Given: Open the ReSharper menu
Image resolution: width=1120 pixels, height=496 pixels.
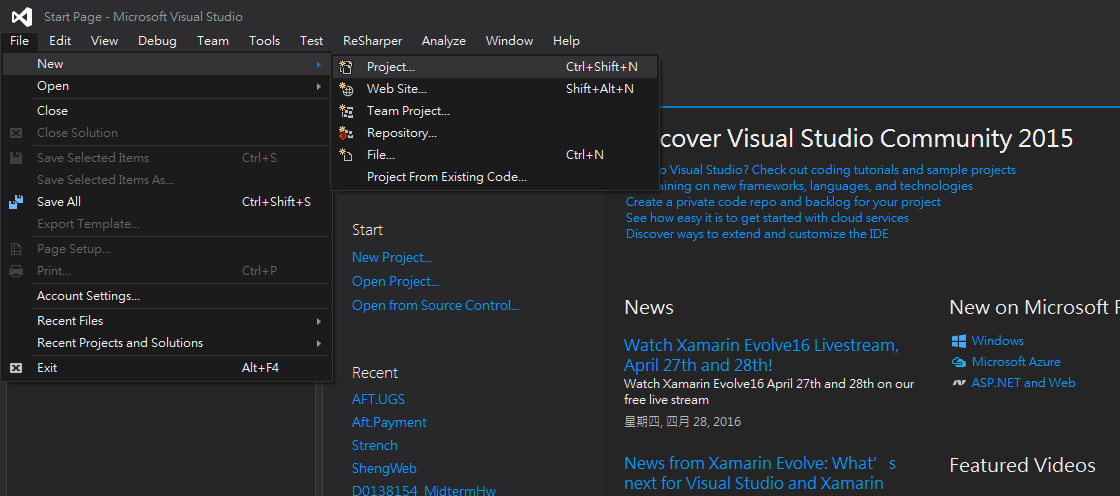Looking at the screenshot, I should click(372, 41).
